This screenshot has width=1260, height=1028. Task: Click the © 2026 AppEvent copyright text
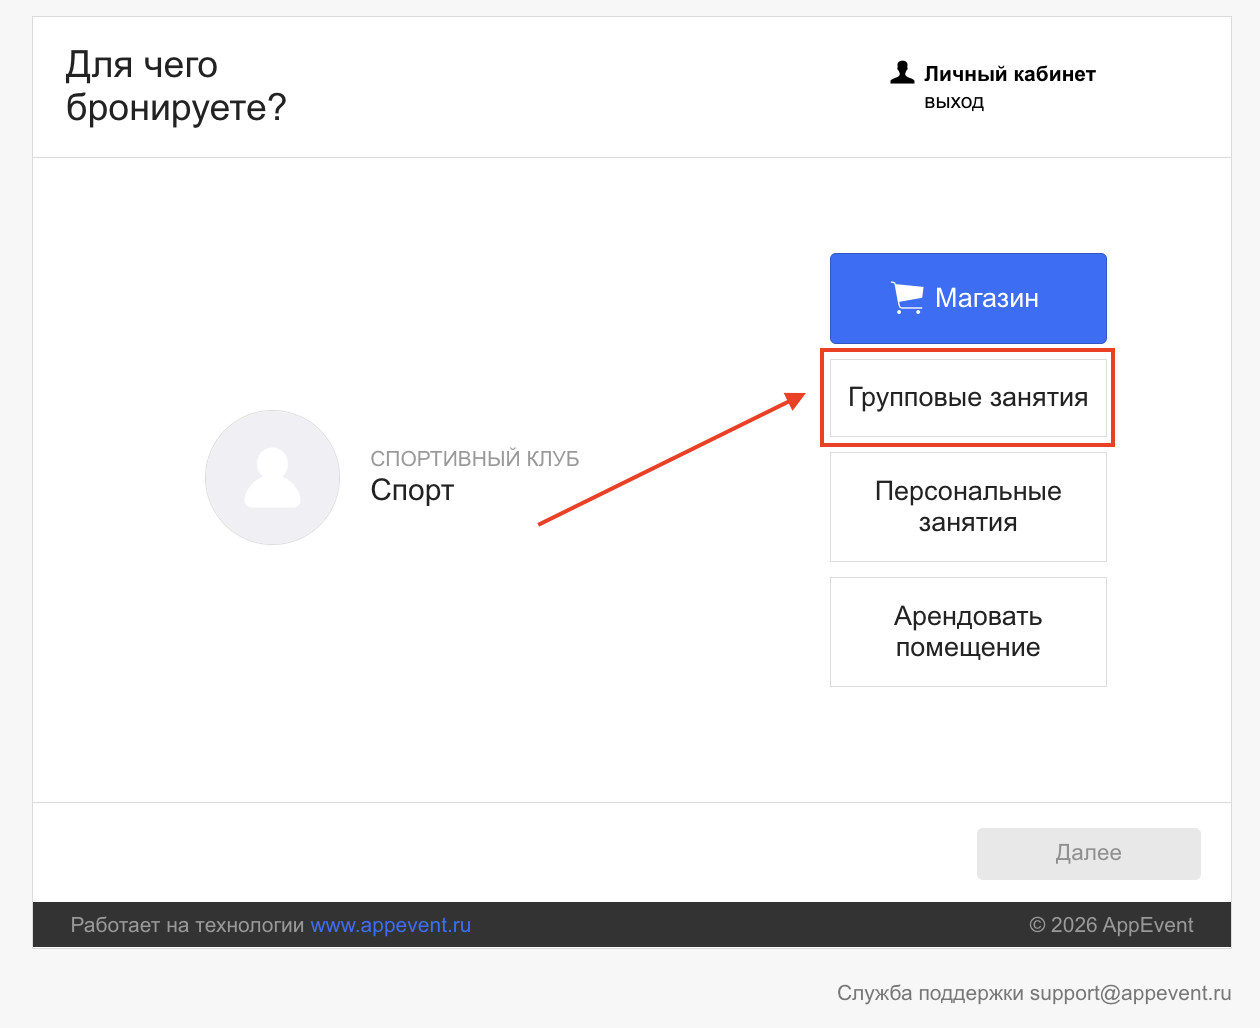click(x=1111, y=925)
